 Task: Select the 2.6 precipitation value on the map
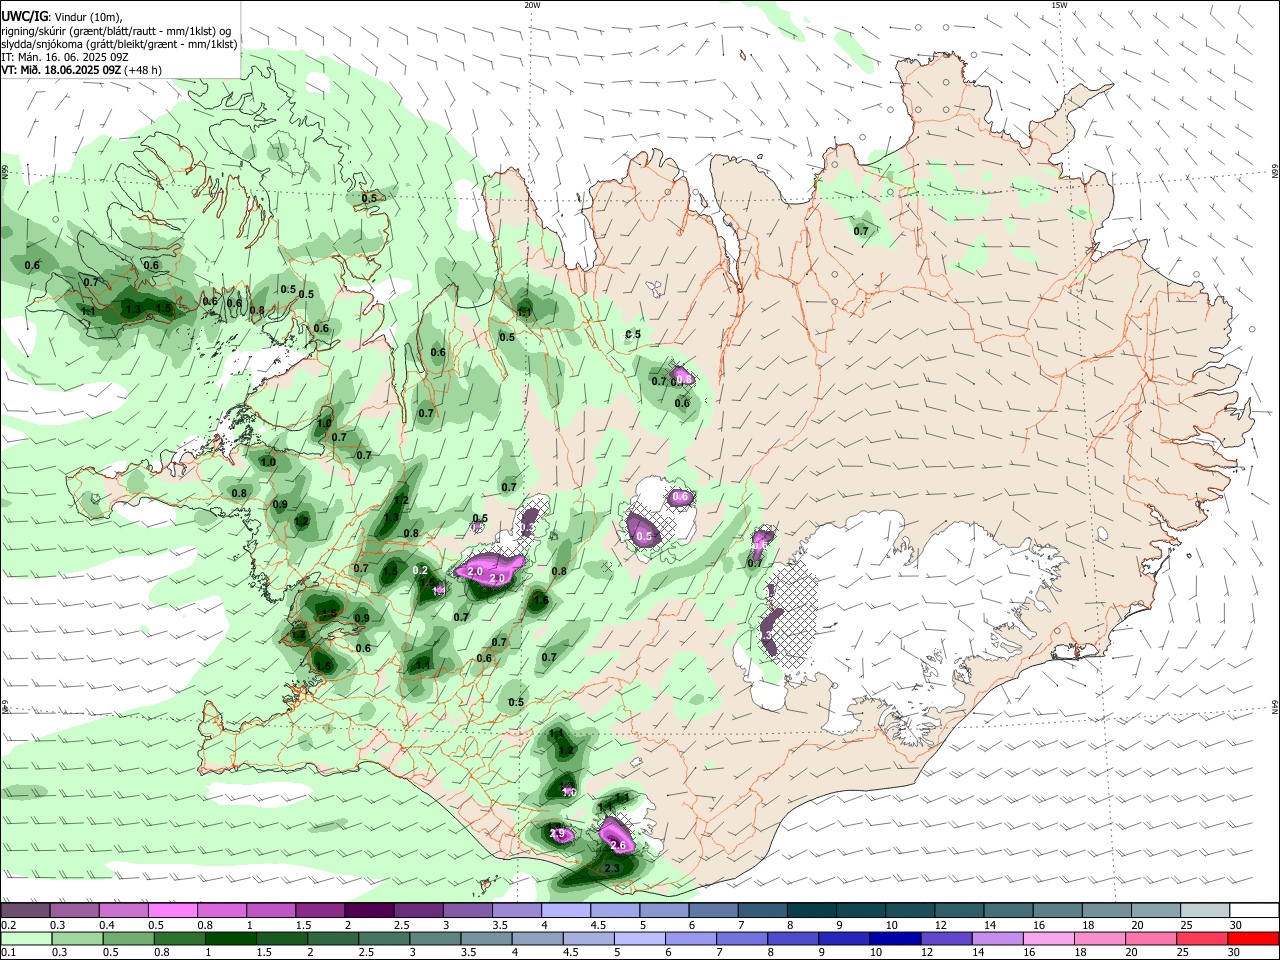click(618, 846)
